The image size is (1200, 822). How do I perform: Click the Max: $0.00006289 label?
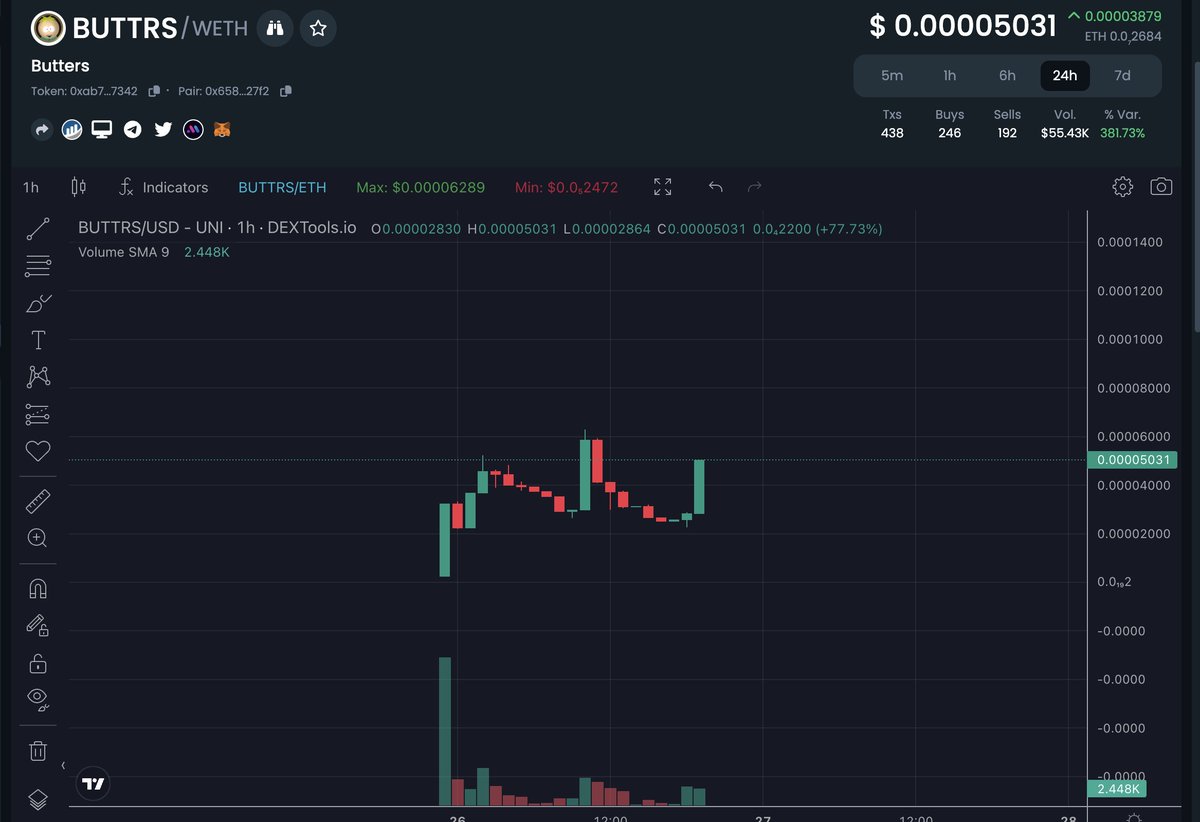tap(420, 187)
